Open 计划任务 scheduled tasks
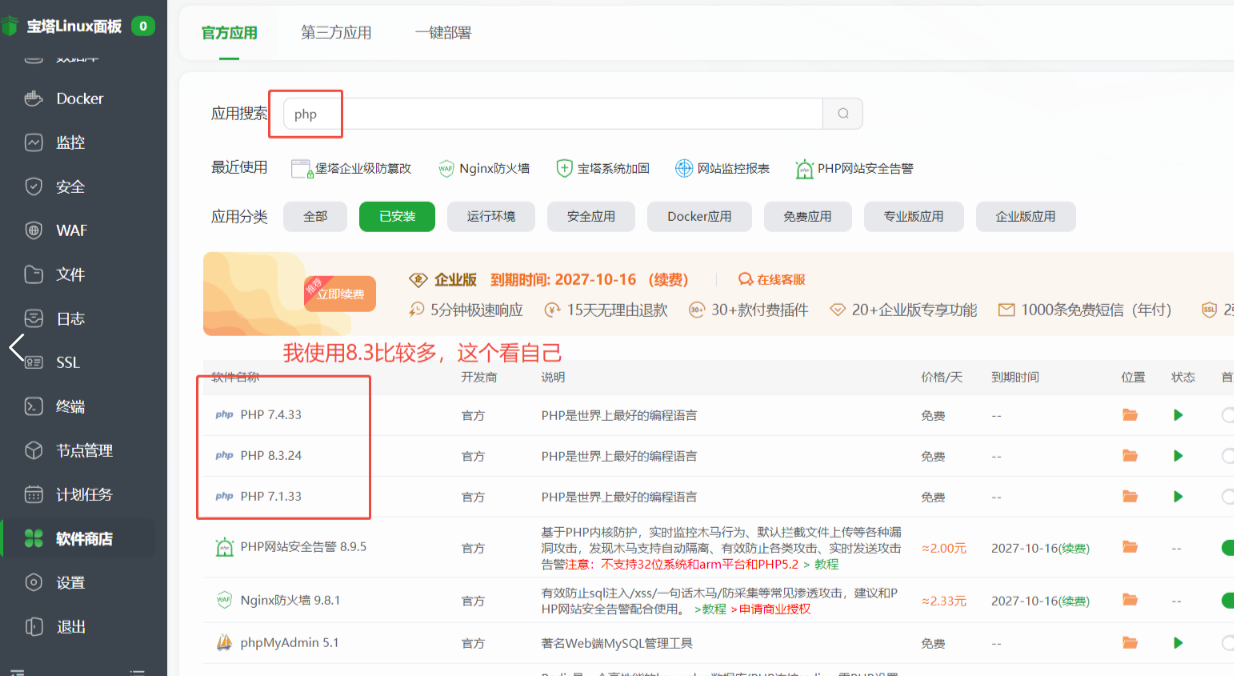The image size is (1234, 676). 84,494
